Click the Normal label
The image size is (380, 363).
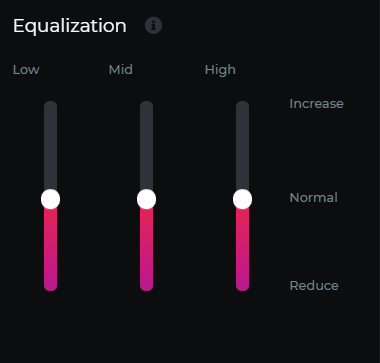(314, 198)
